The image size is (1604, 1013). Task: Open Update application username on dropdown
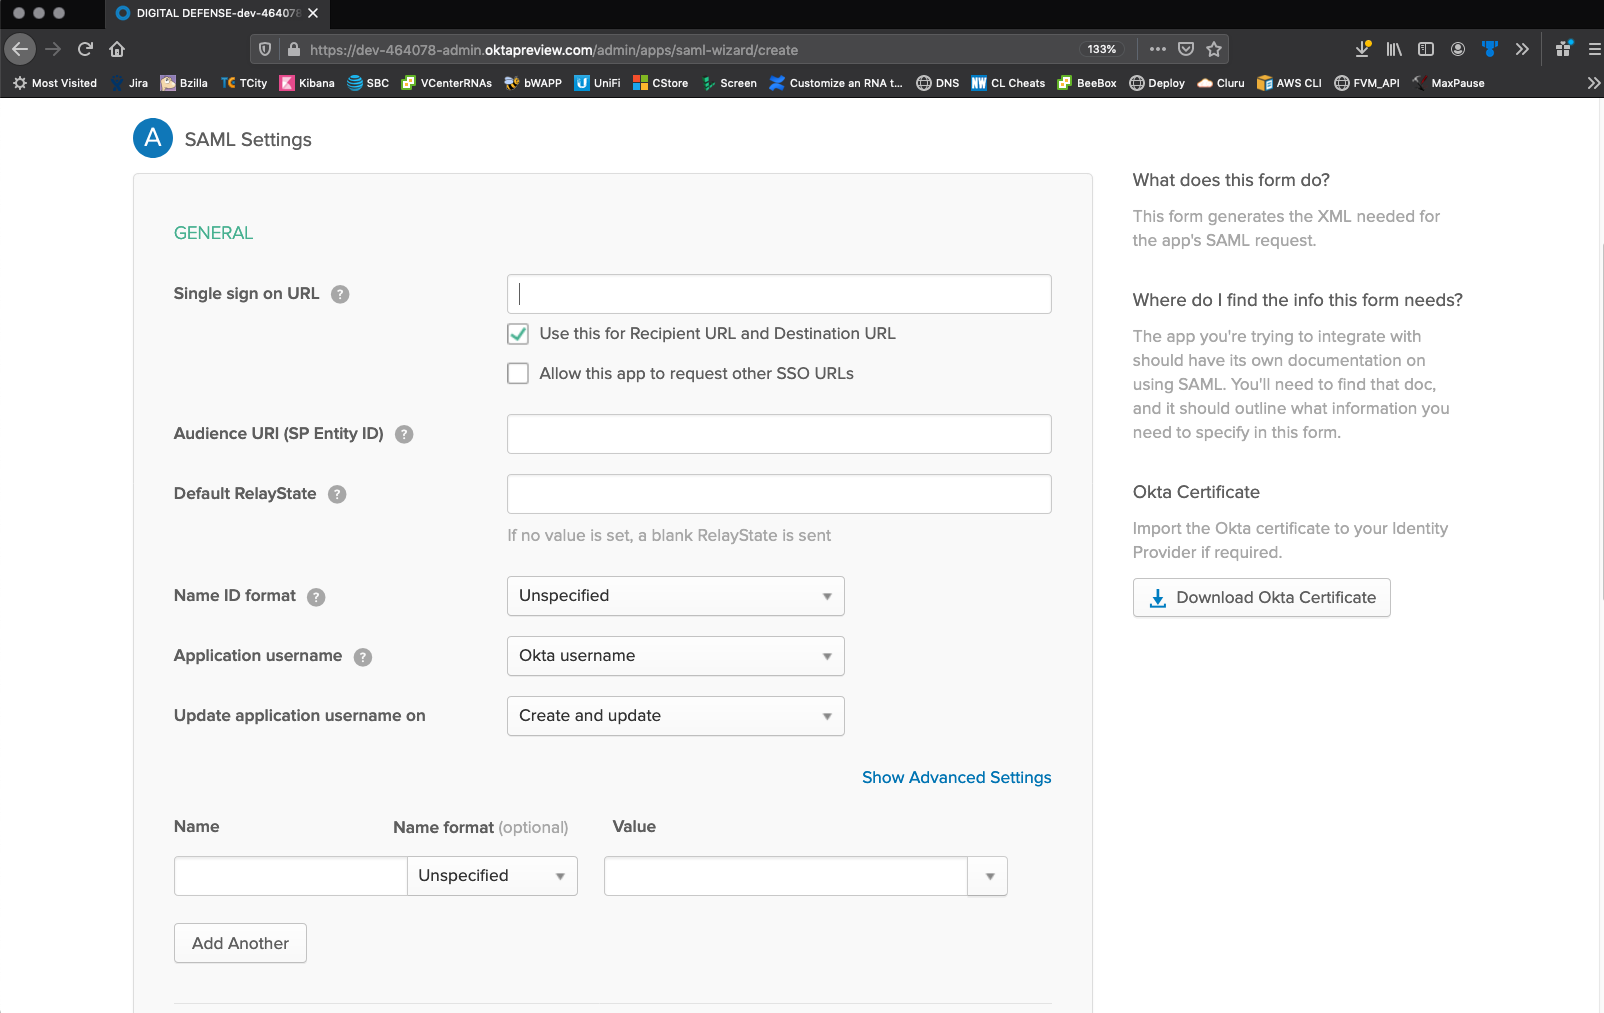coord(675,716)
